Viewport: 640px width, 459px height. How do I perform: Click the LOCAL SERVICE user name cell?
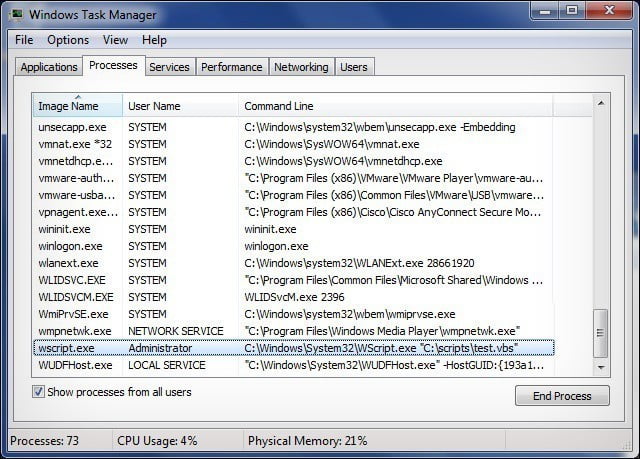coord(167,365)
